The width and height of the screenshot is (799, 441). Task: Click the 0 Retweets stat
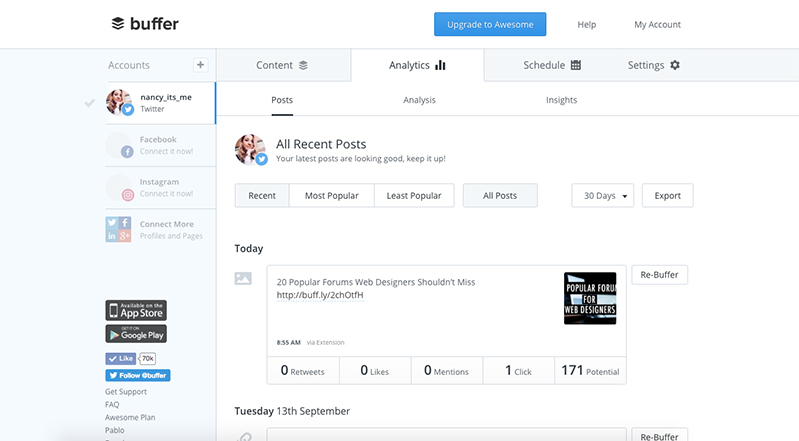(303, 370)
